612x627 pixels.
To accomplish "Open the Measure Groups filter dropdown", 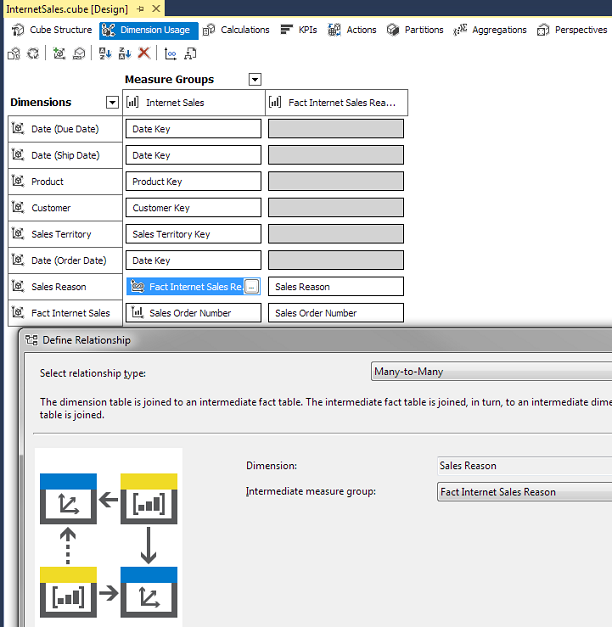I will pyautogui.click(x=255, y=79).
